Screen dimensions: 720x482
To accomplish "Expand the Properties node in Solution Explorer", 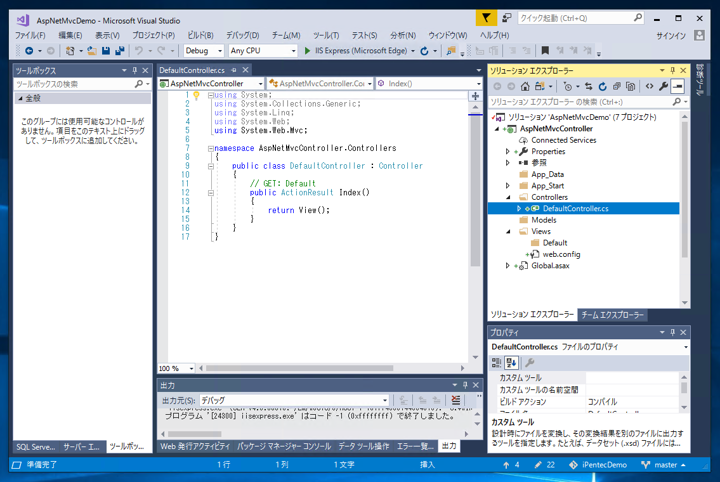I will pyautogui.click(x=507, y=151).
